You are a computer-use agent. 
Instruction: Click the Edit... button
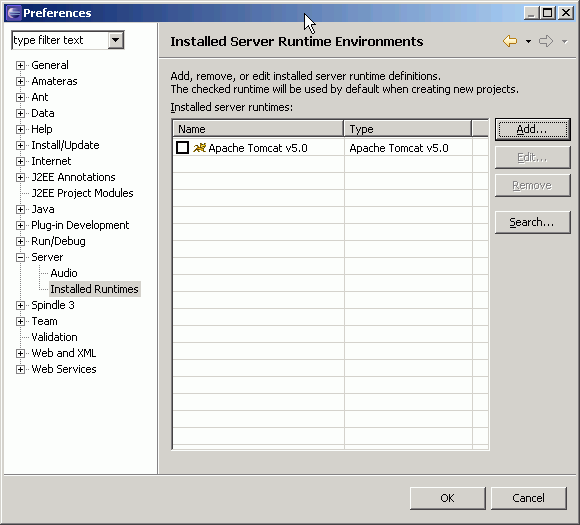533,158
